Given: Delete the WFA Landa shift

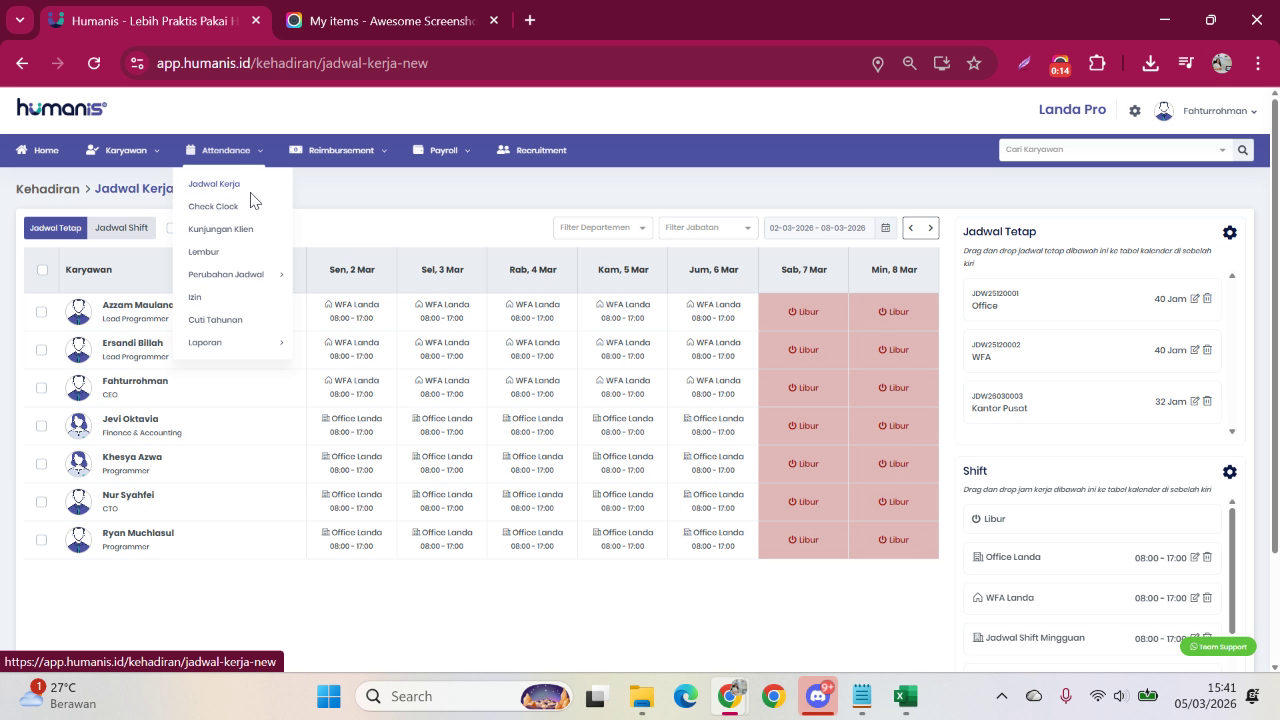Looking at the screenshot, I should [x=1207, y=597].
